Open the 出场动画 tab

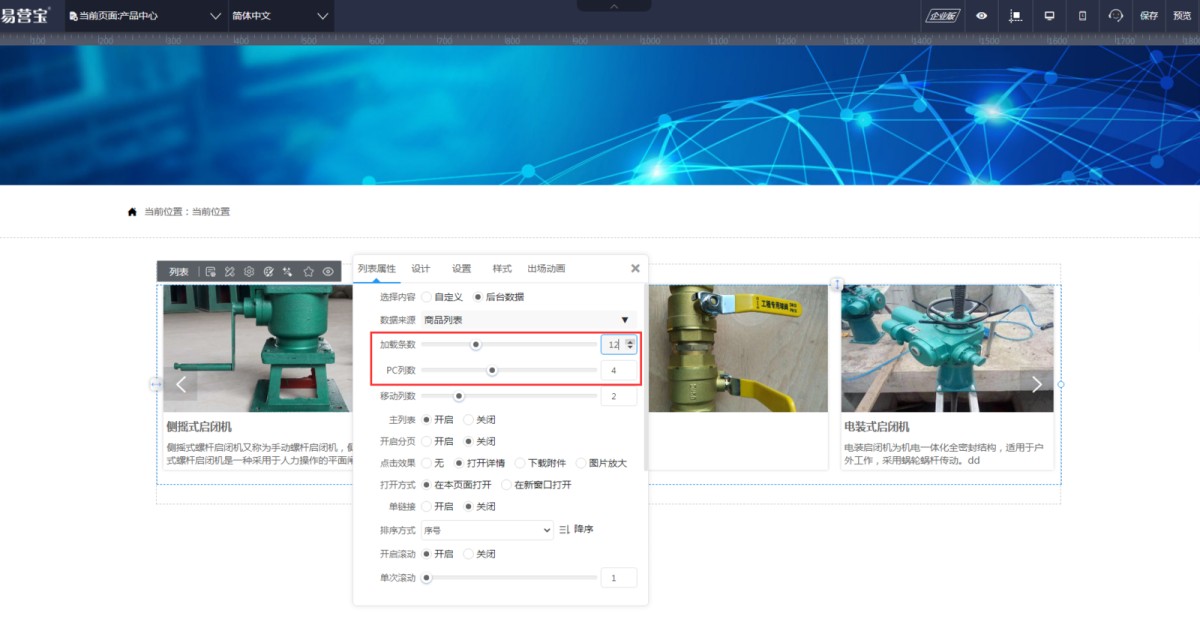click(x=546, y=269)
